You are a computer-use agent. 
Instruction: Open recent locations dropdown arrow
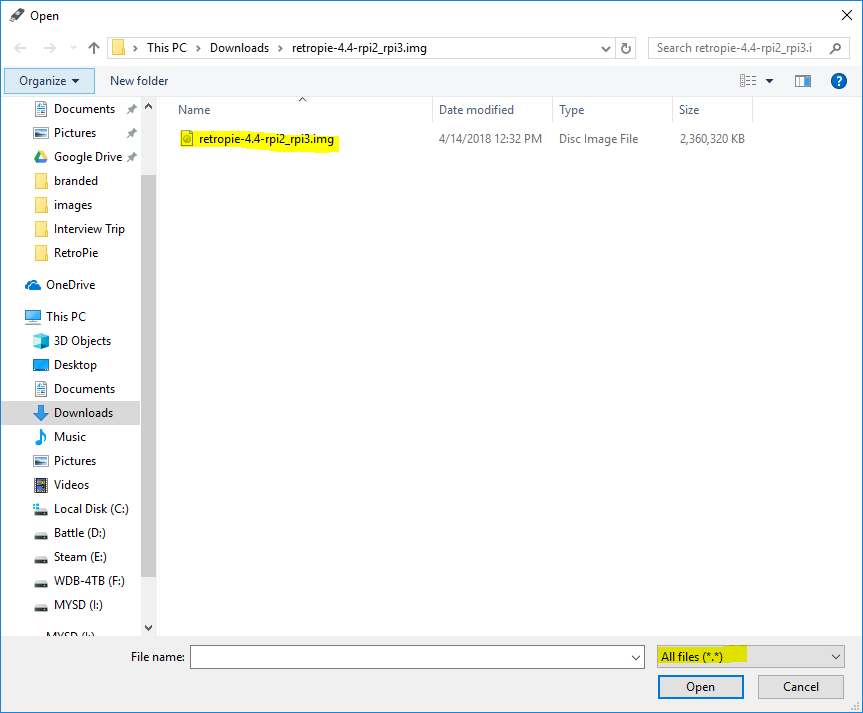(73, 48)
